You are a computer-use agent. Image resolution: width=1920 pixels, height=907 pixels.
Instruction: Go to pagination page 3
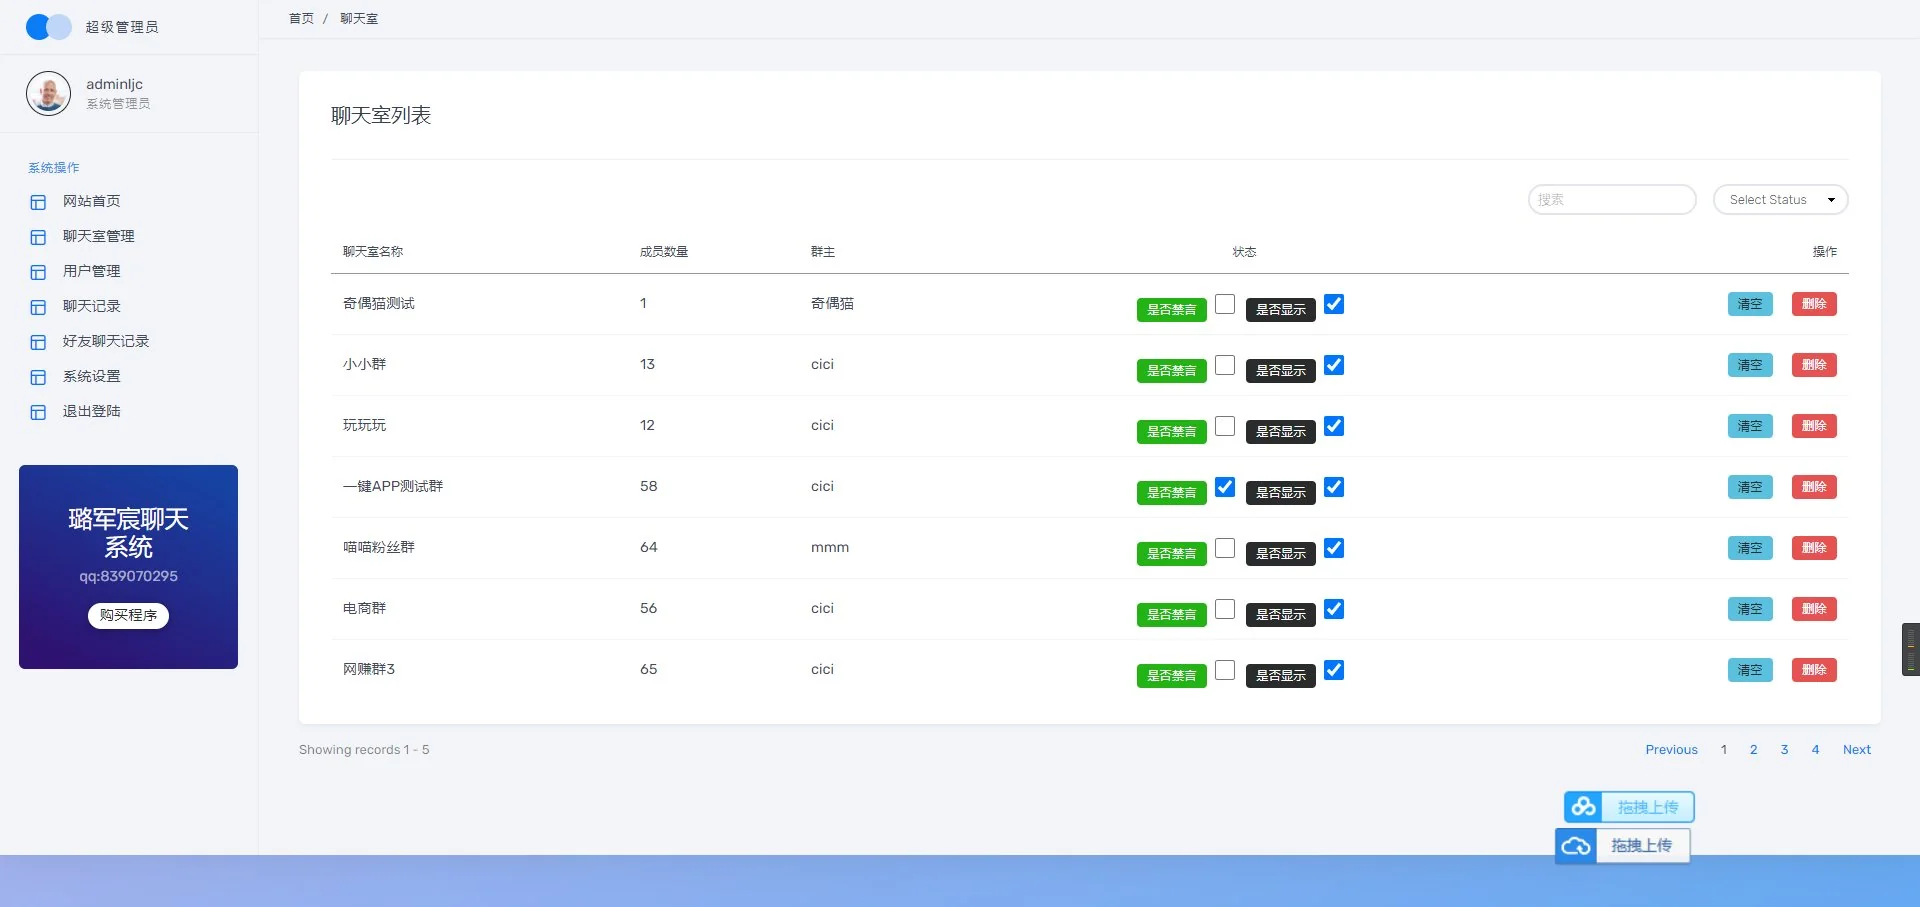tap(1784, 750)
